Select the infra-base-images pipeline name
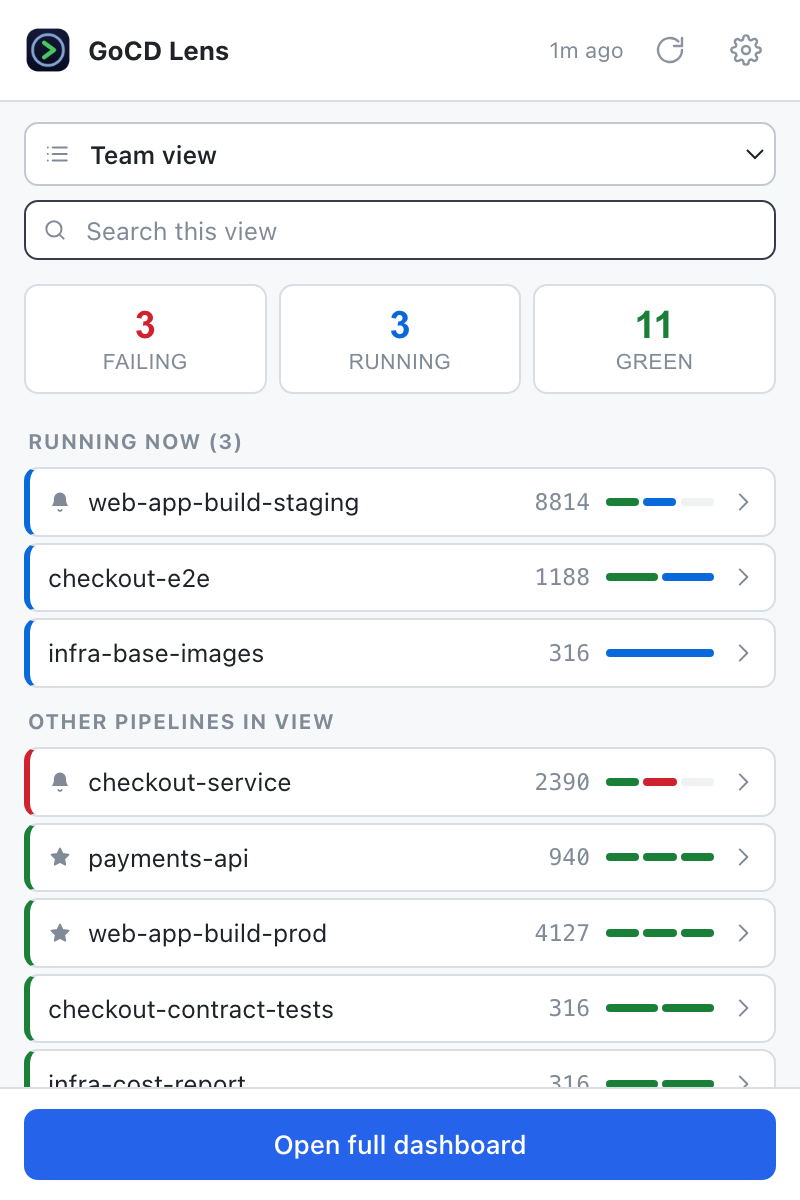The image size is (800, 1200). tap(156, 653)
